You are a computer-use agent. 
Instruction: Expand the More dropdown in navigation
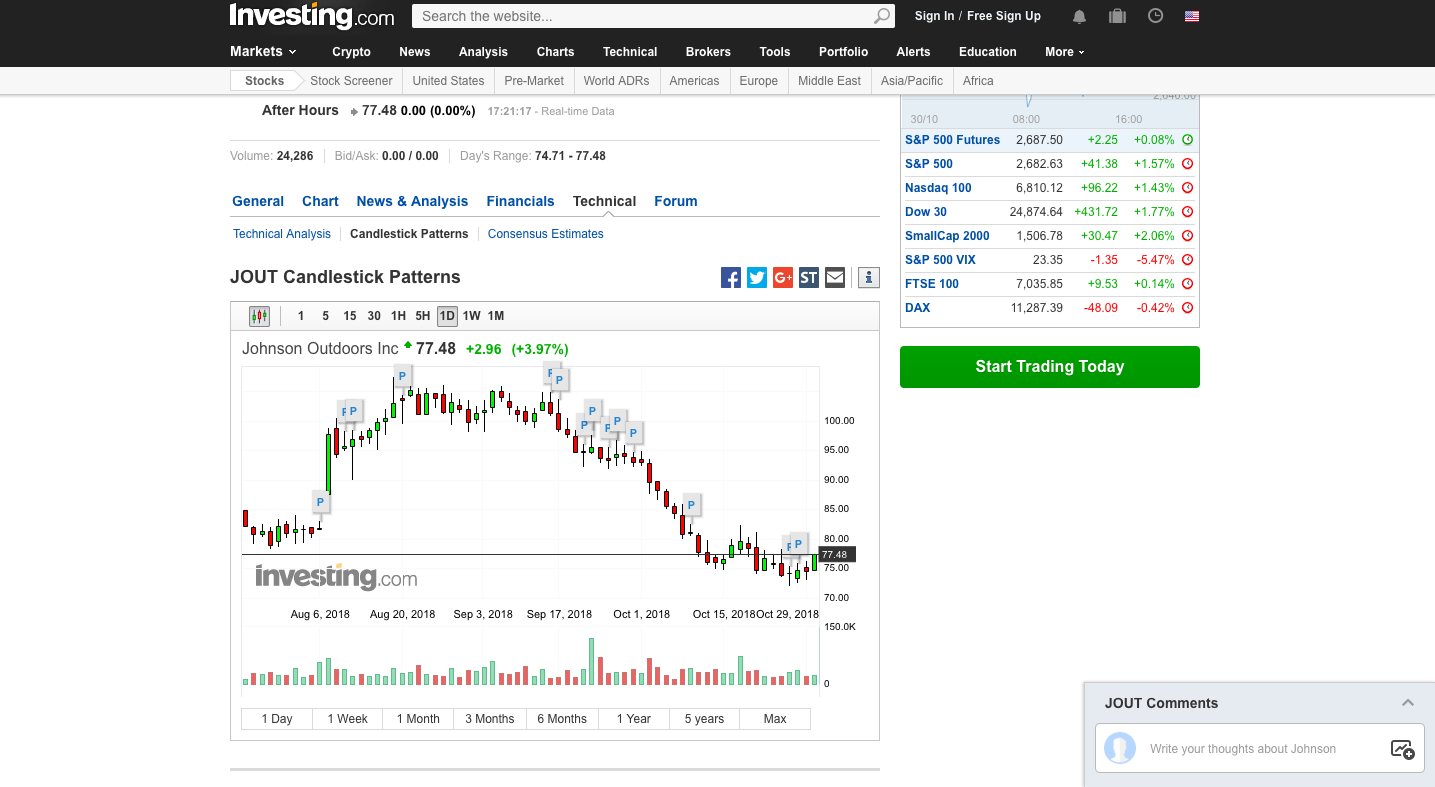point(1065,52)
